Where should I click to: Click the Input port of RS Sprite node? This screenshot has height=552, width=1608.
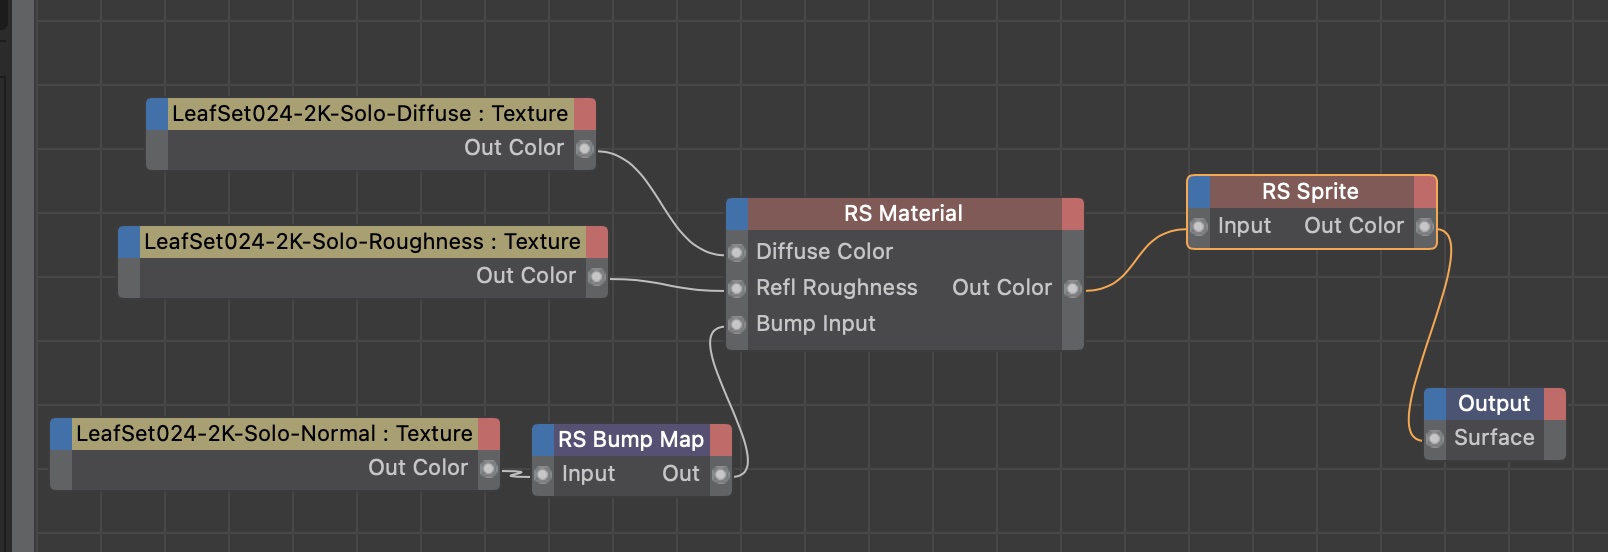point(1199,227)
